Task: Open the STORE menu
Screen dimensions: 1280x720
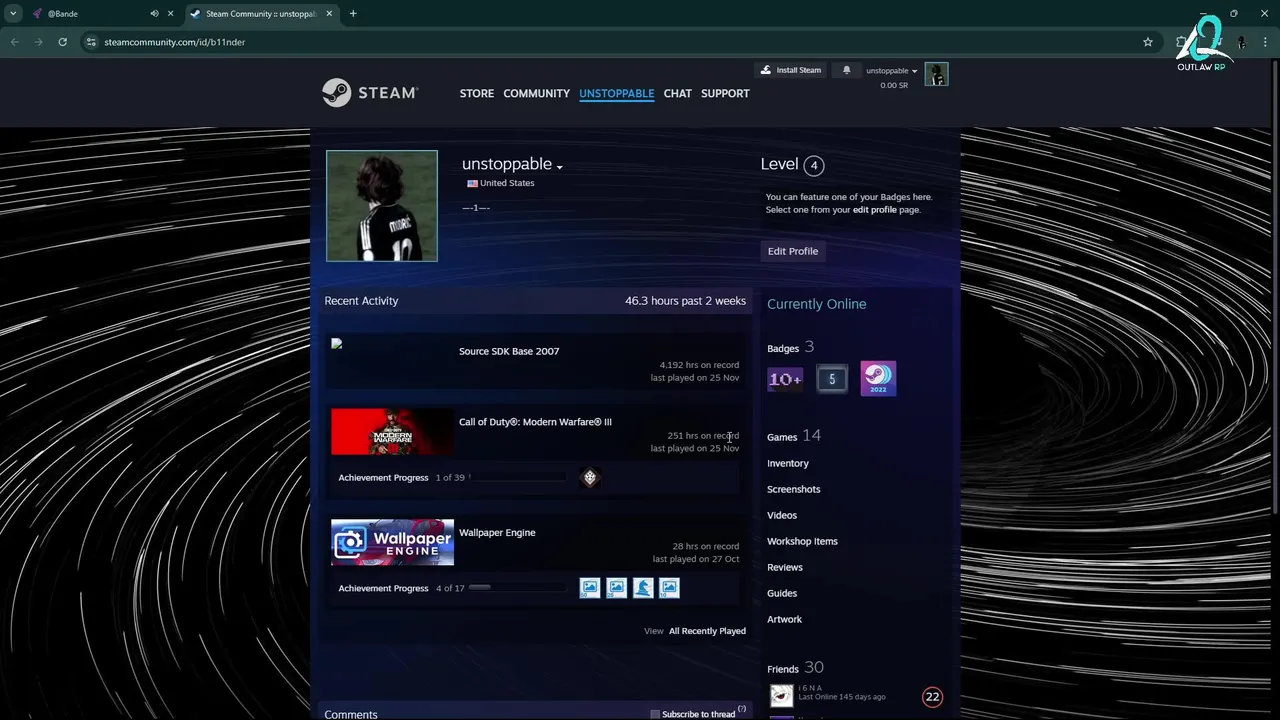Action: click(477, 93)
